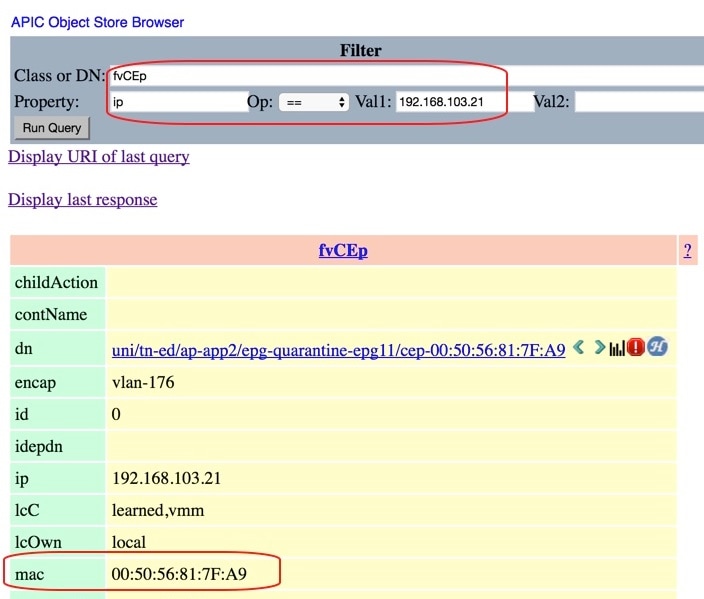
Task: Click the contName property label
Action: tap(51, 314)
